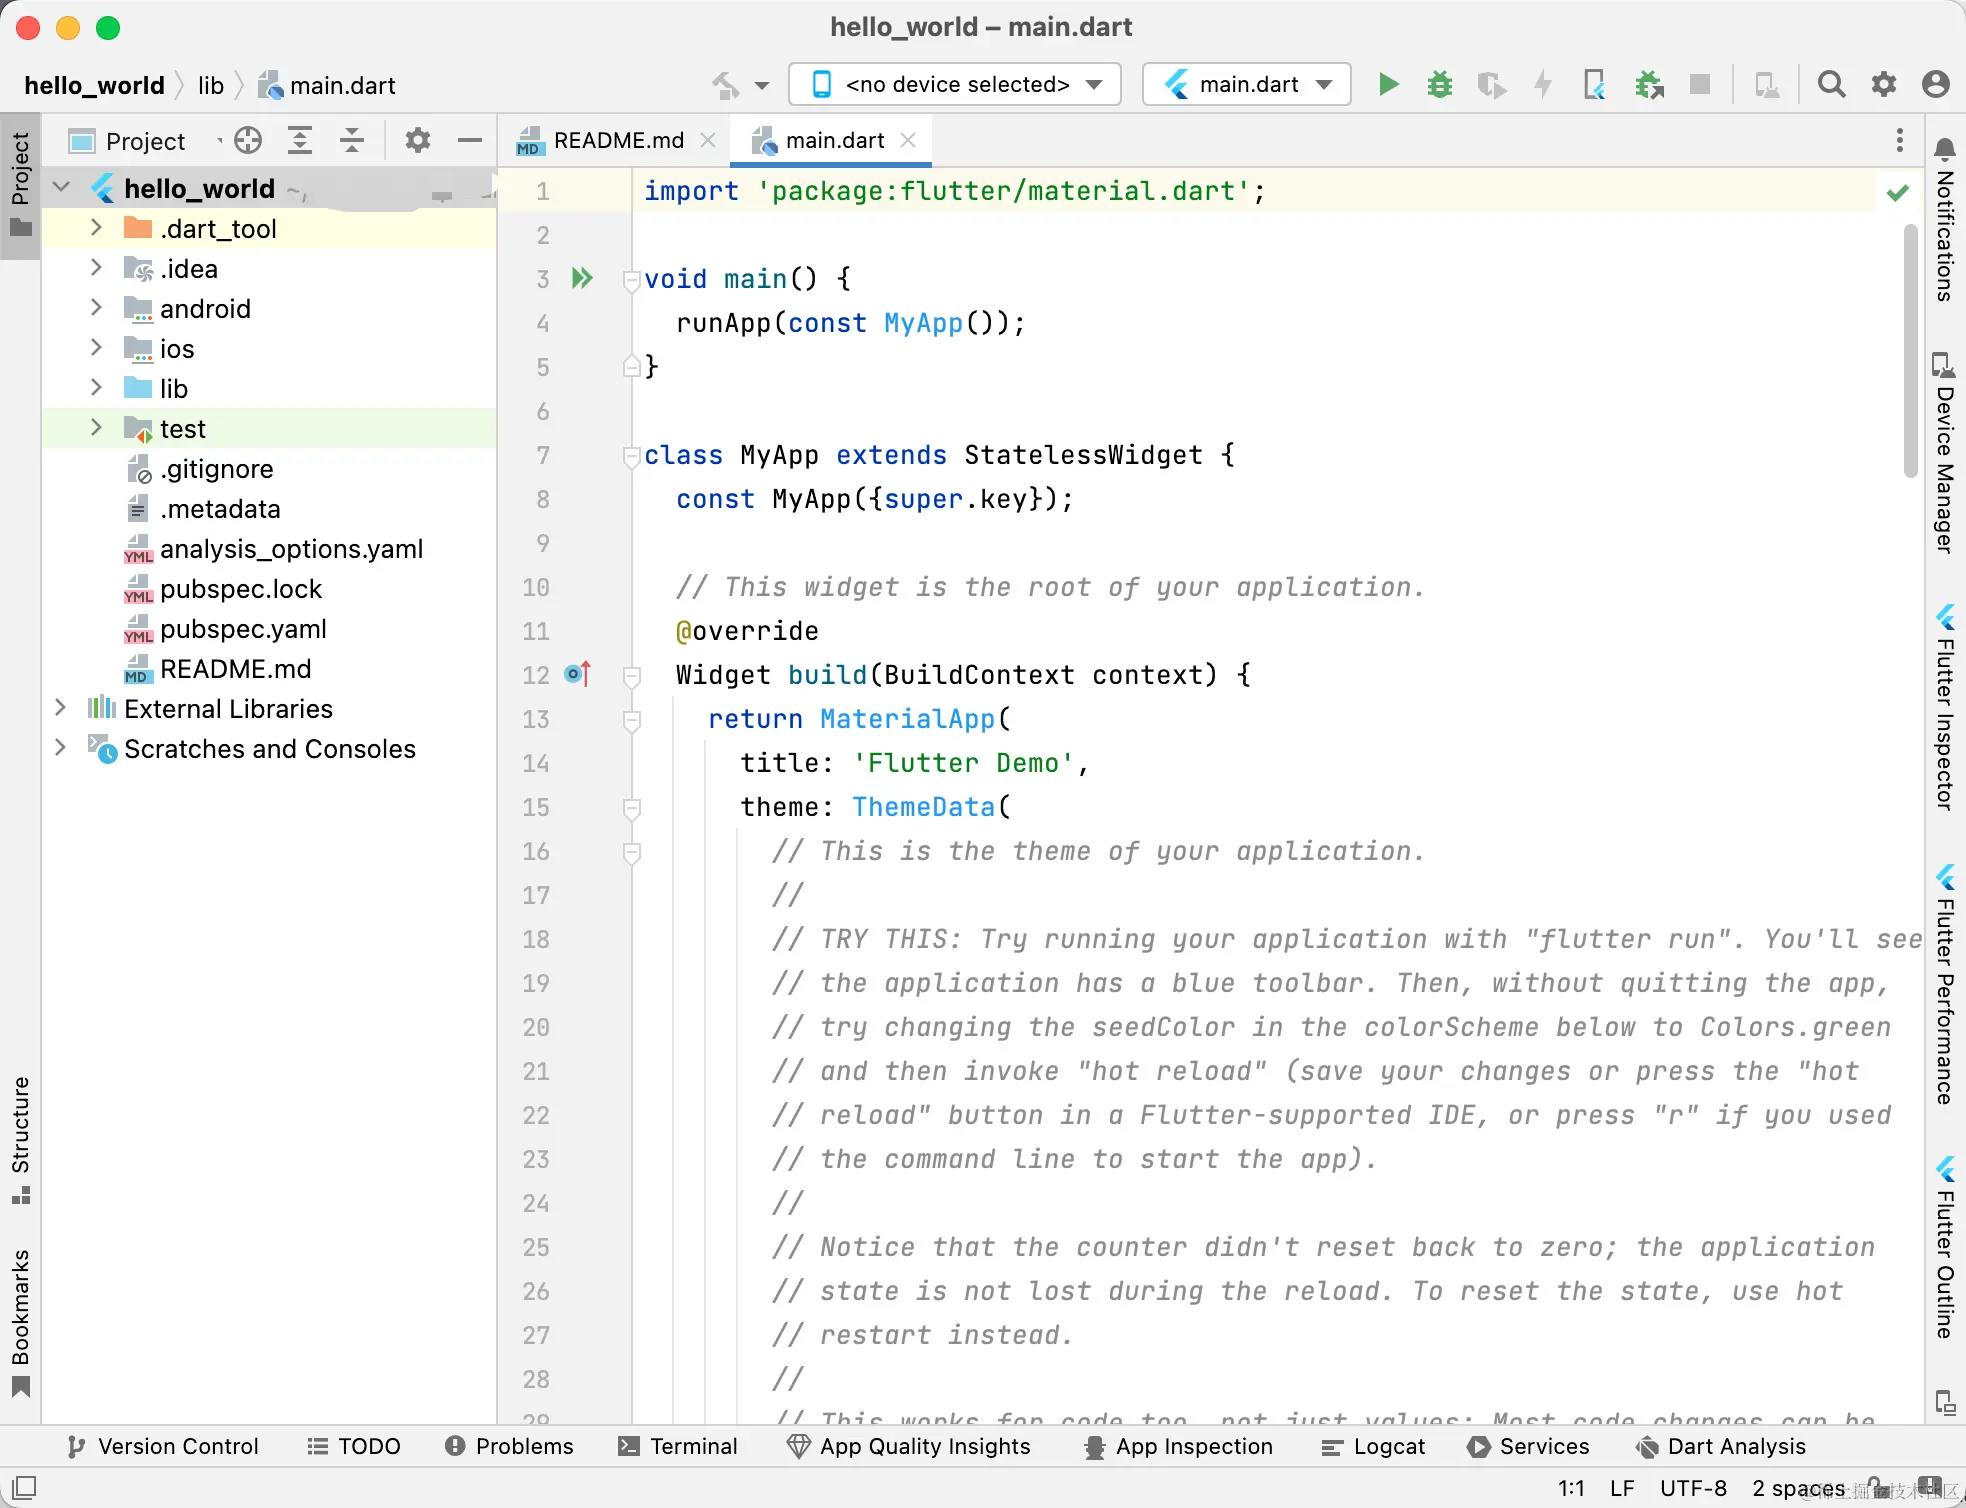Click run gutter arrow beside main()

tap(582, 278)
